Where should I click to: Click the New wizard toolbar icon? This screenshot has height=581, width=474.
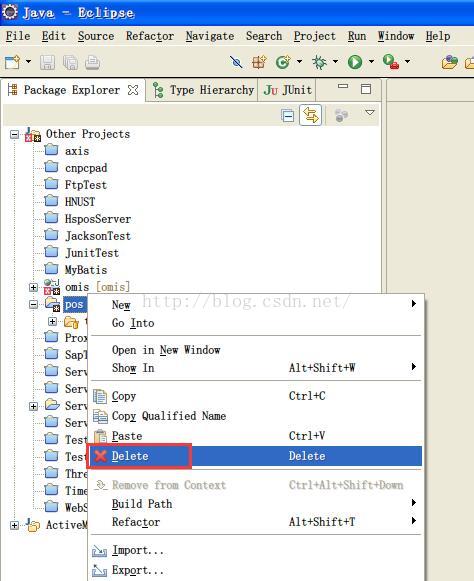(12, 62)
